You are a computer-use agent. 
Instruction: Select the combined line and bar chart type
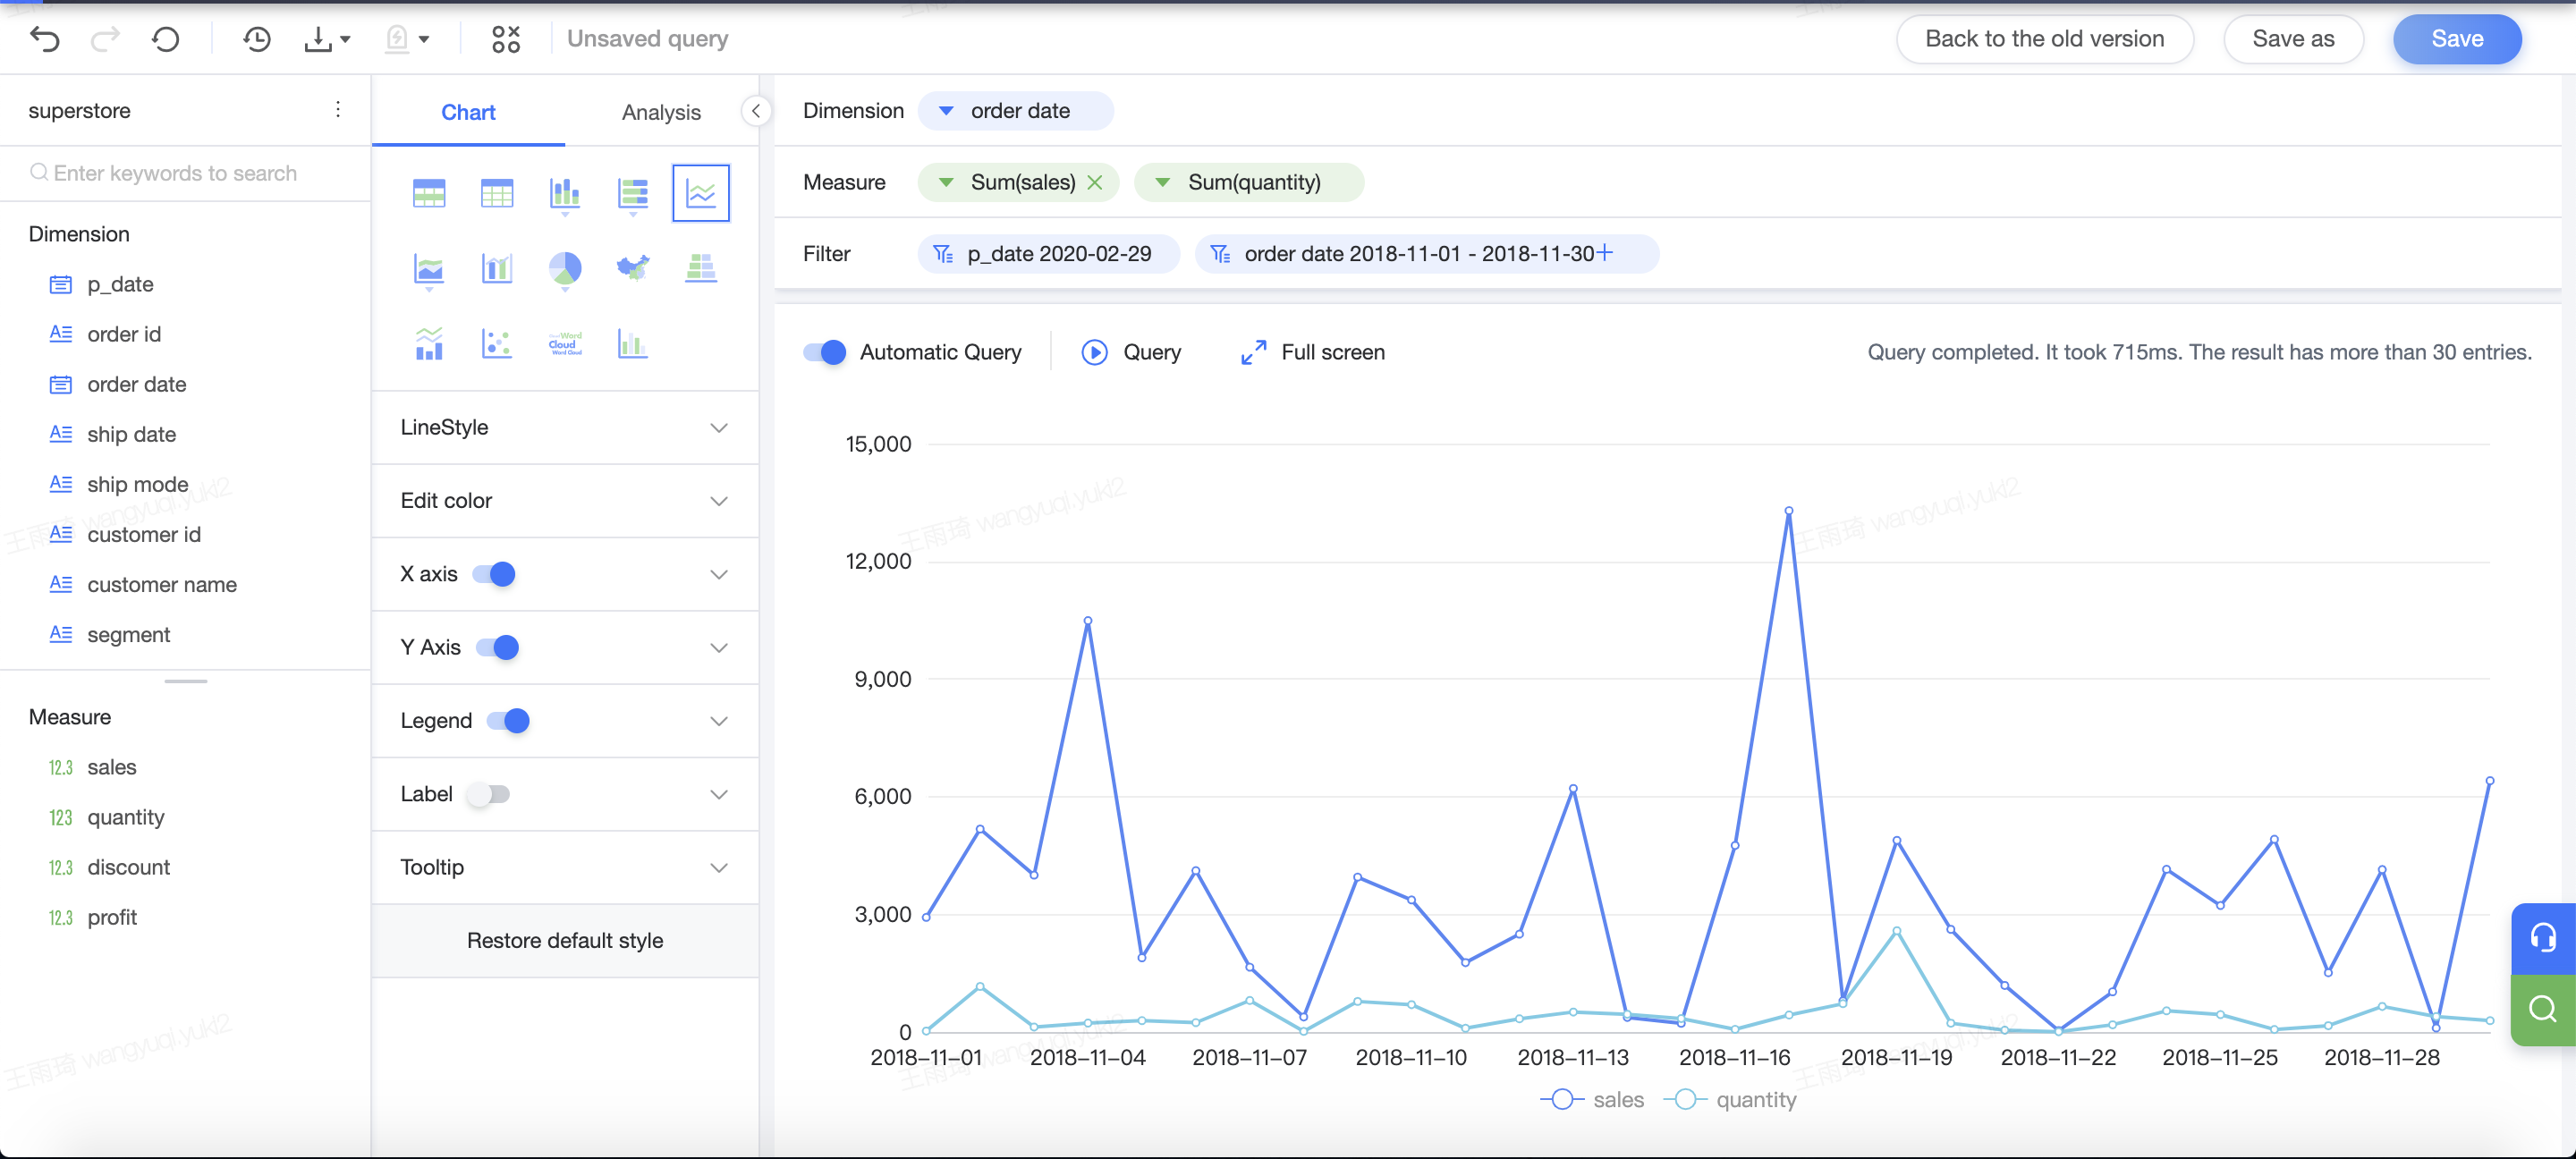point(429,344)
